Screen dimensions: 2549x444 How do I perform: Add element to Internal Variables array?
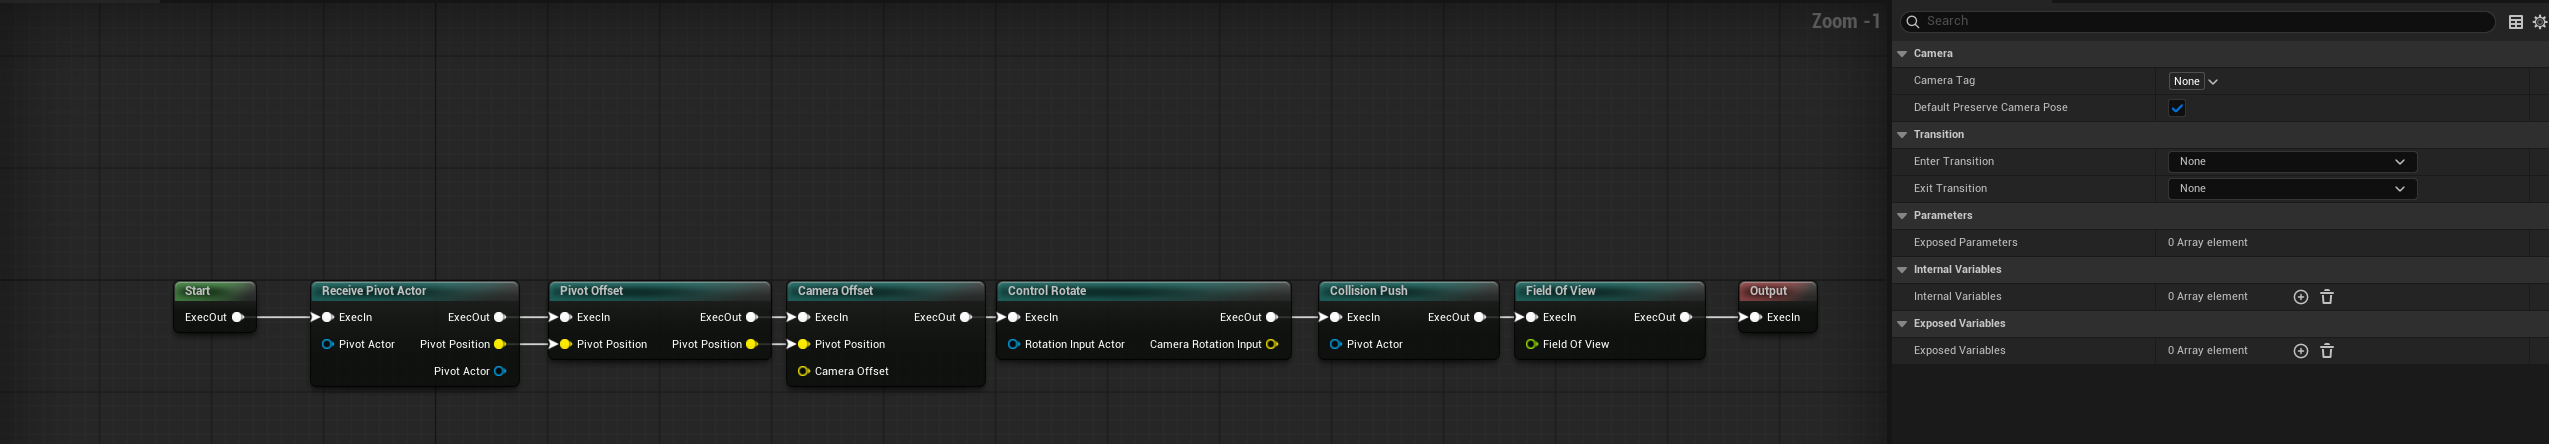pos(2300,297)
